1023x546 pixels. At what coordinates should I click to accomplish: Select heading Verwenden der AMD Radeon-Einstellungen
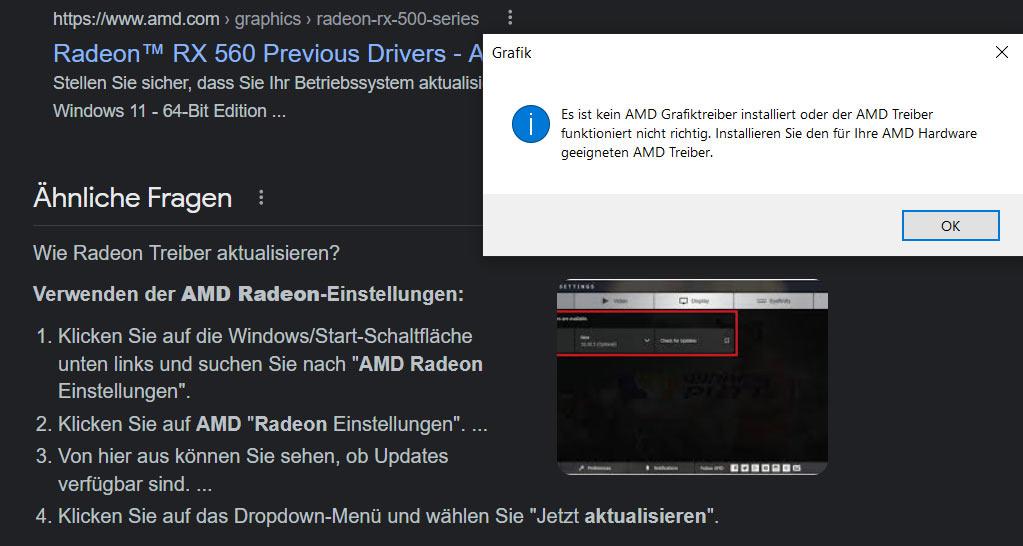(x=249, y=294)
